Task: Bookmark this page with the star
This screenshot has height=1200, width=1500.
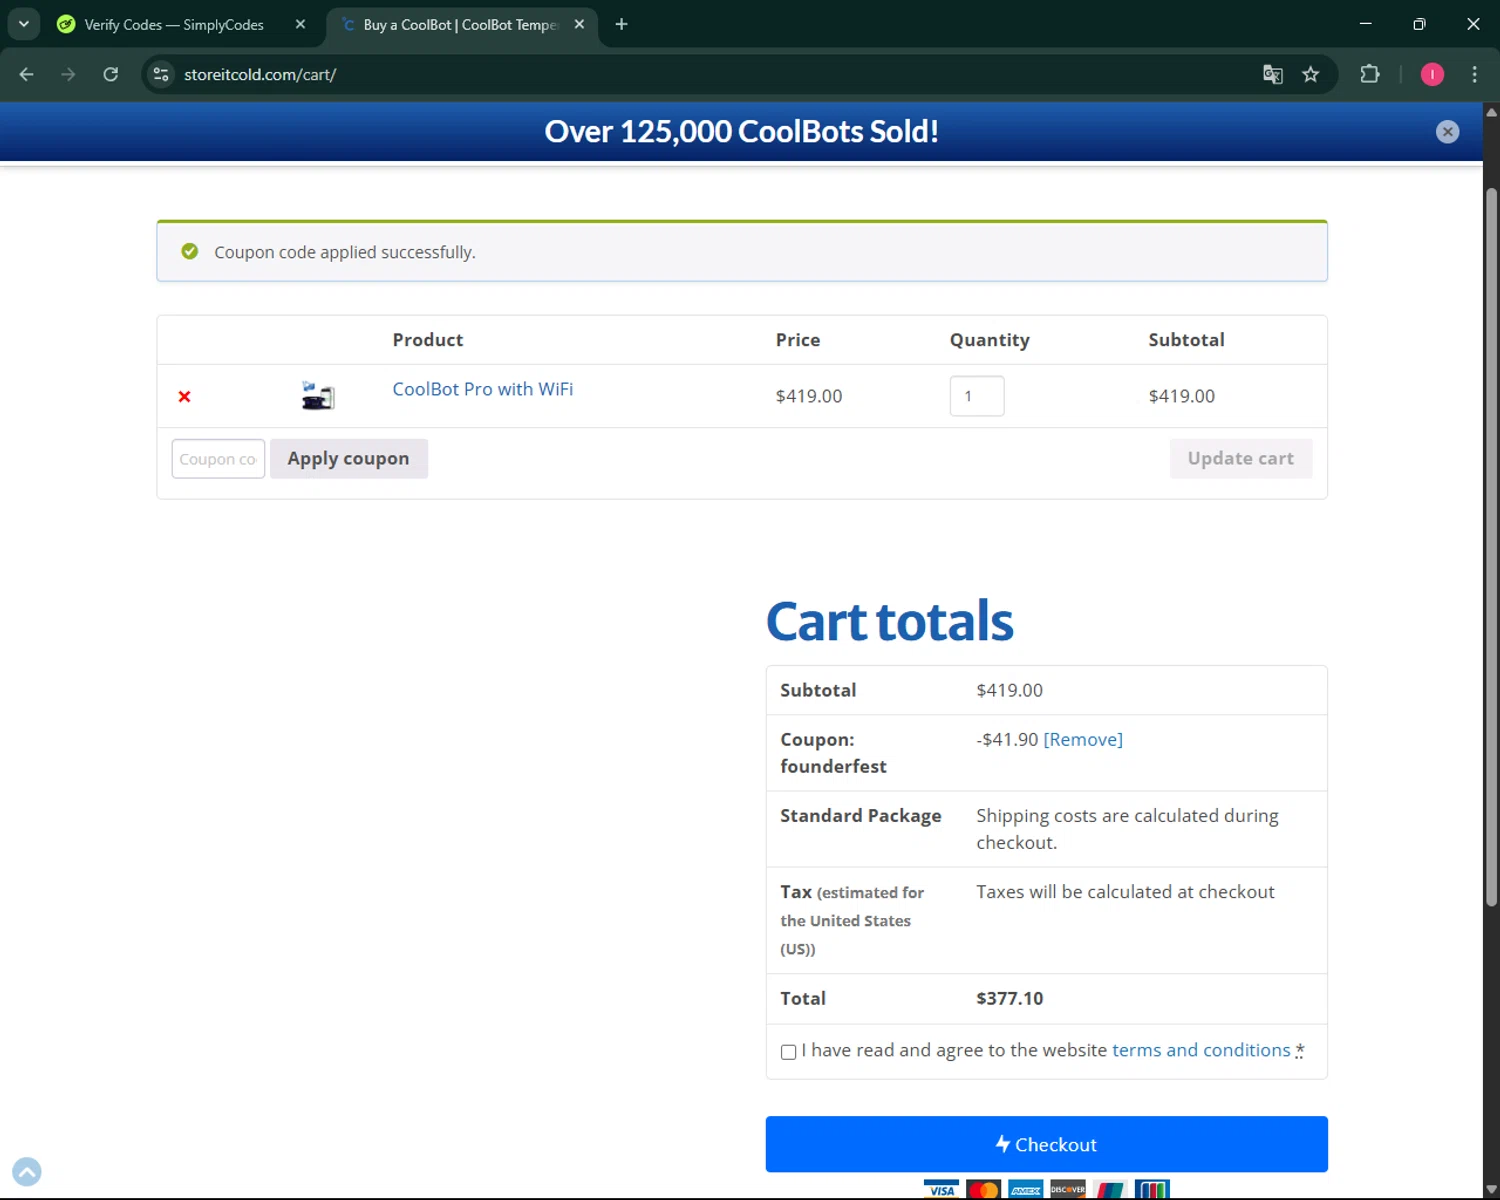Action: pyautogui.click(x=1311, y=74)
